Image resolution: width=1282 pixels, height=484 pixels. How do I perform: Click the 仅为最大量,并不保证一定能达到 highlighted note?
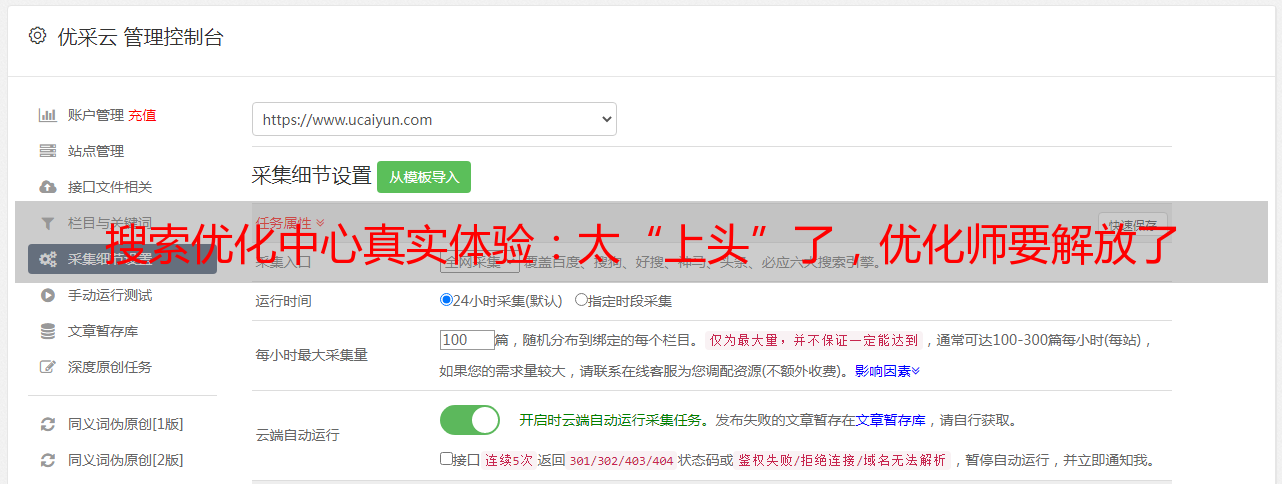tap(814, 340)
